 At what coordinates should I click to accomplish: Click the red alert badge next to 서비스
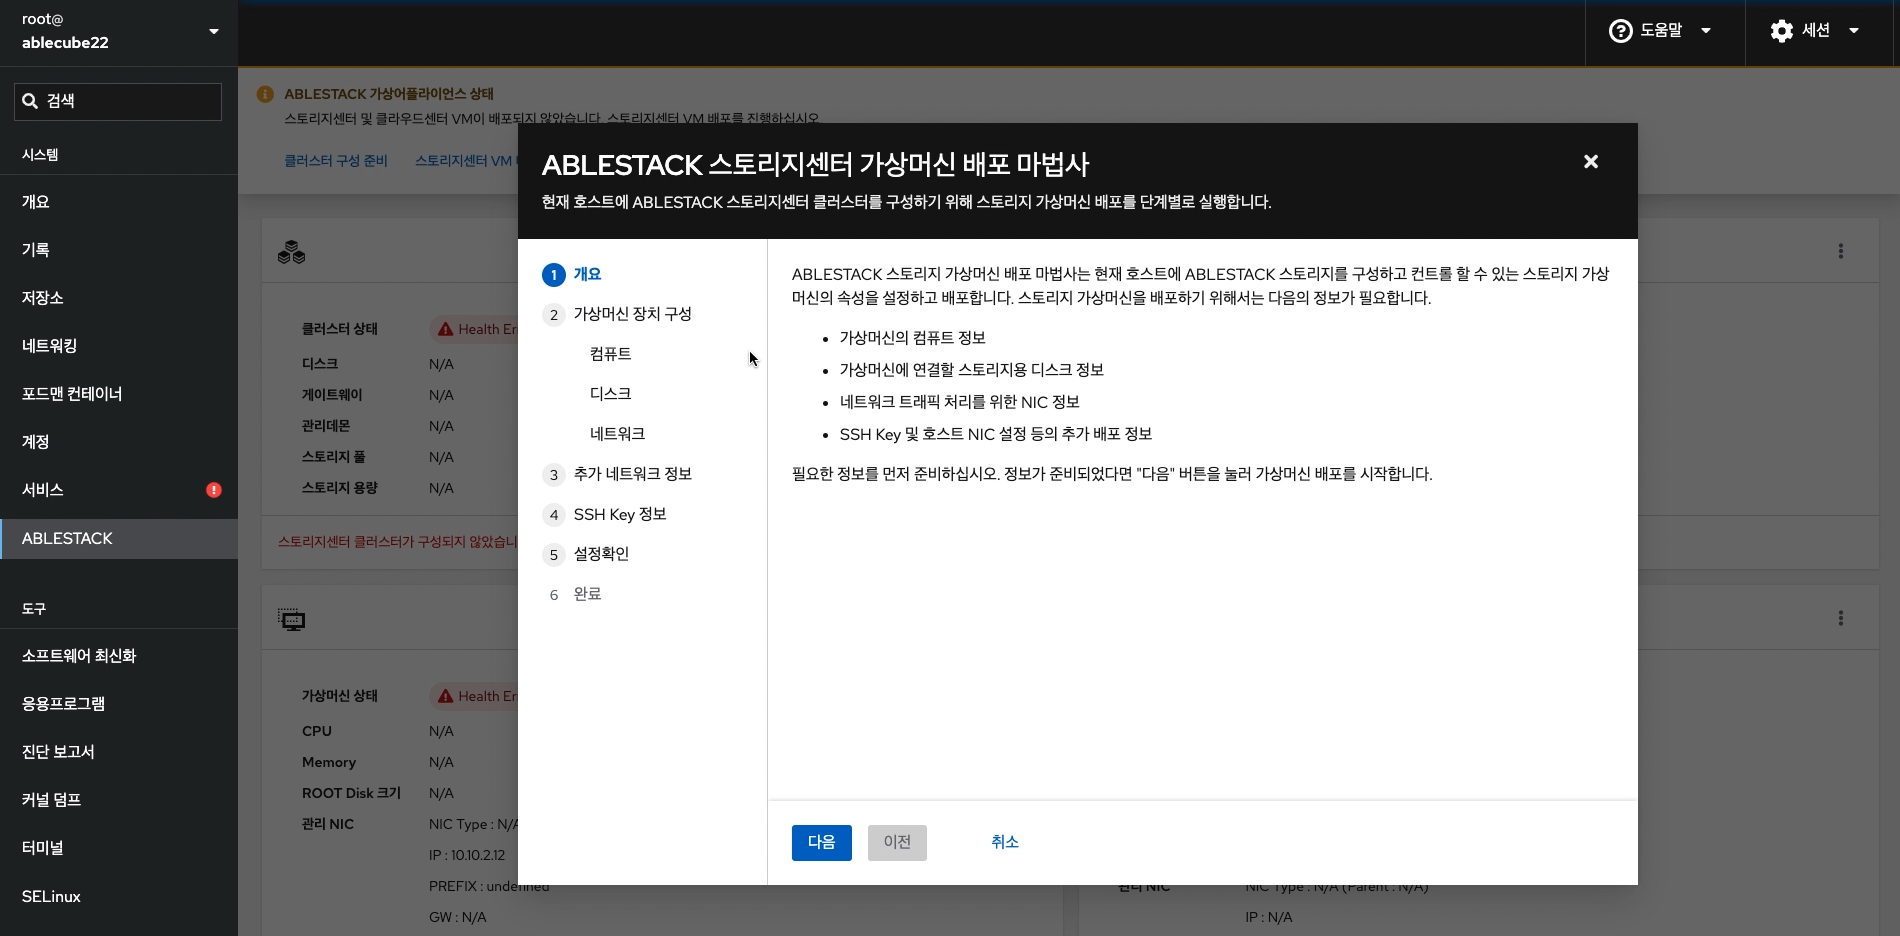[x=213, y=490]
